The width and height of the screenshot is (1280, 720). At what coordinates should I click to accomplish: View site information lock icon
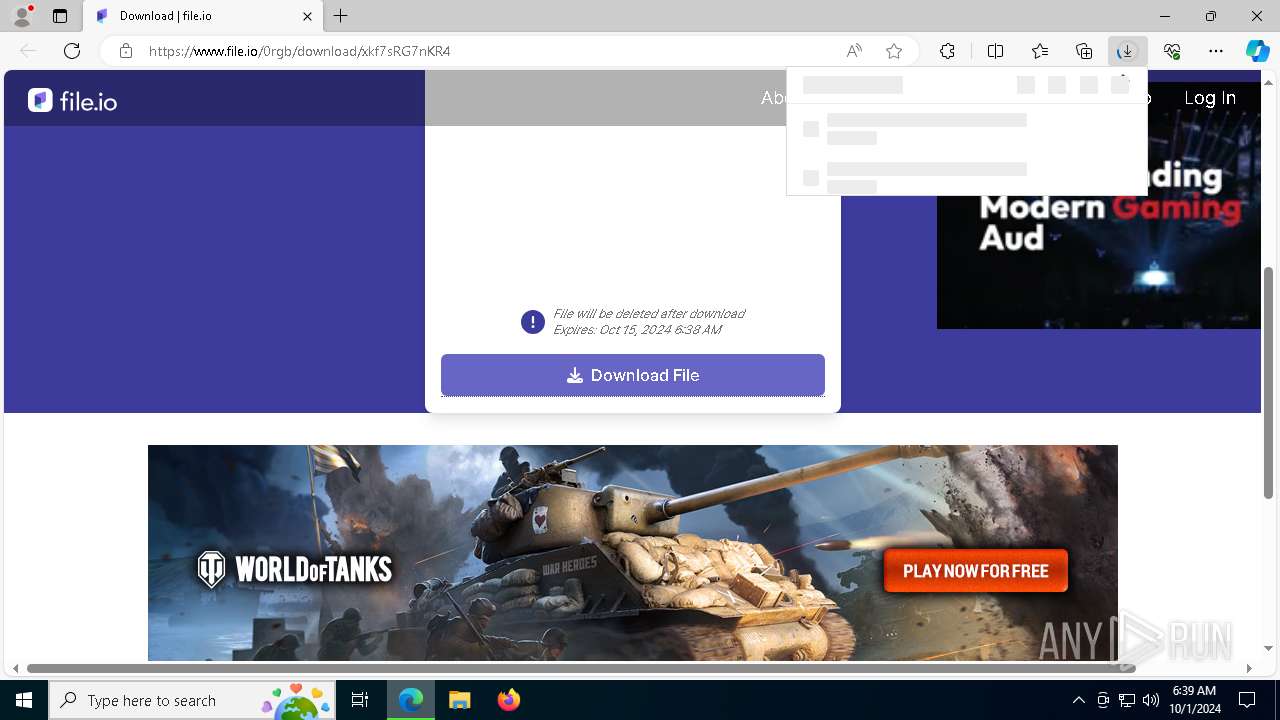(x=126, y=51)
